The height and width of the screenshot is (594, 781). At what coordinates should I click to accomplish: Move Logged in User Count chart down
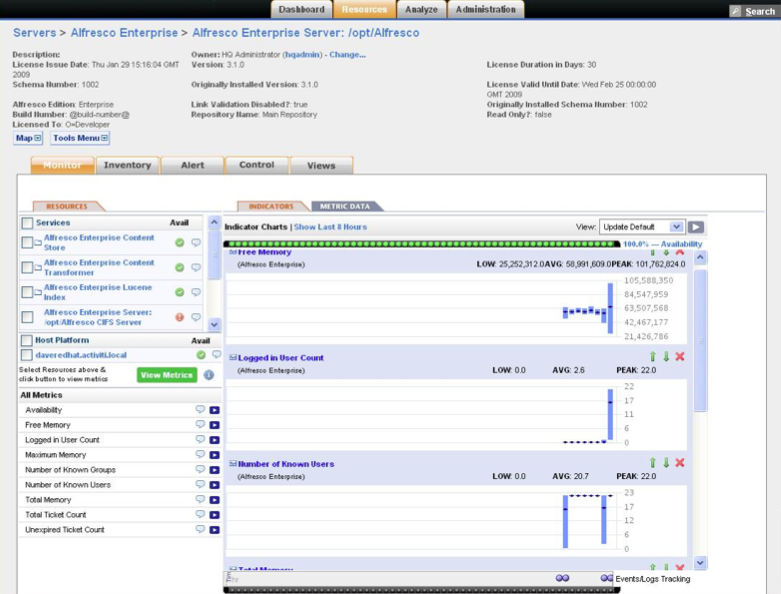tap(666, 356)
